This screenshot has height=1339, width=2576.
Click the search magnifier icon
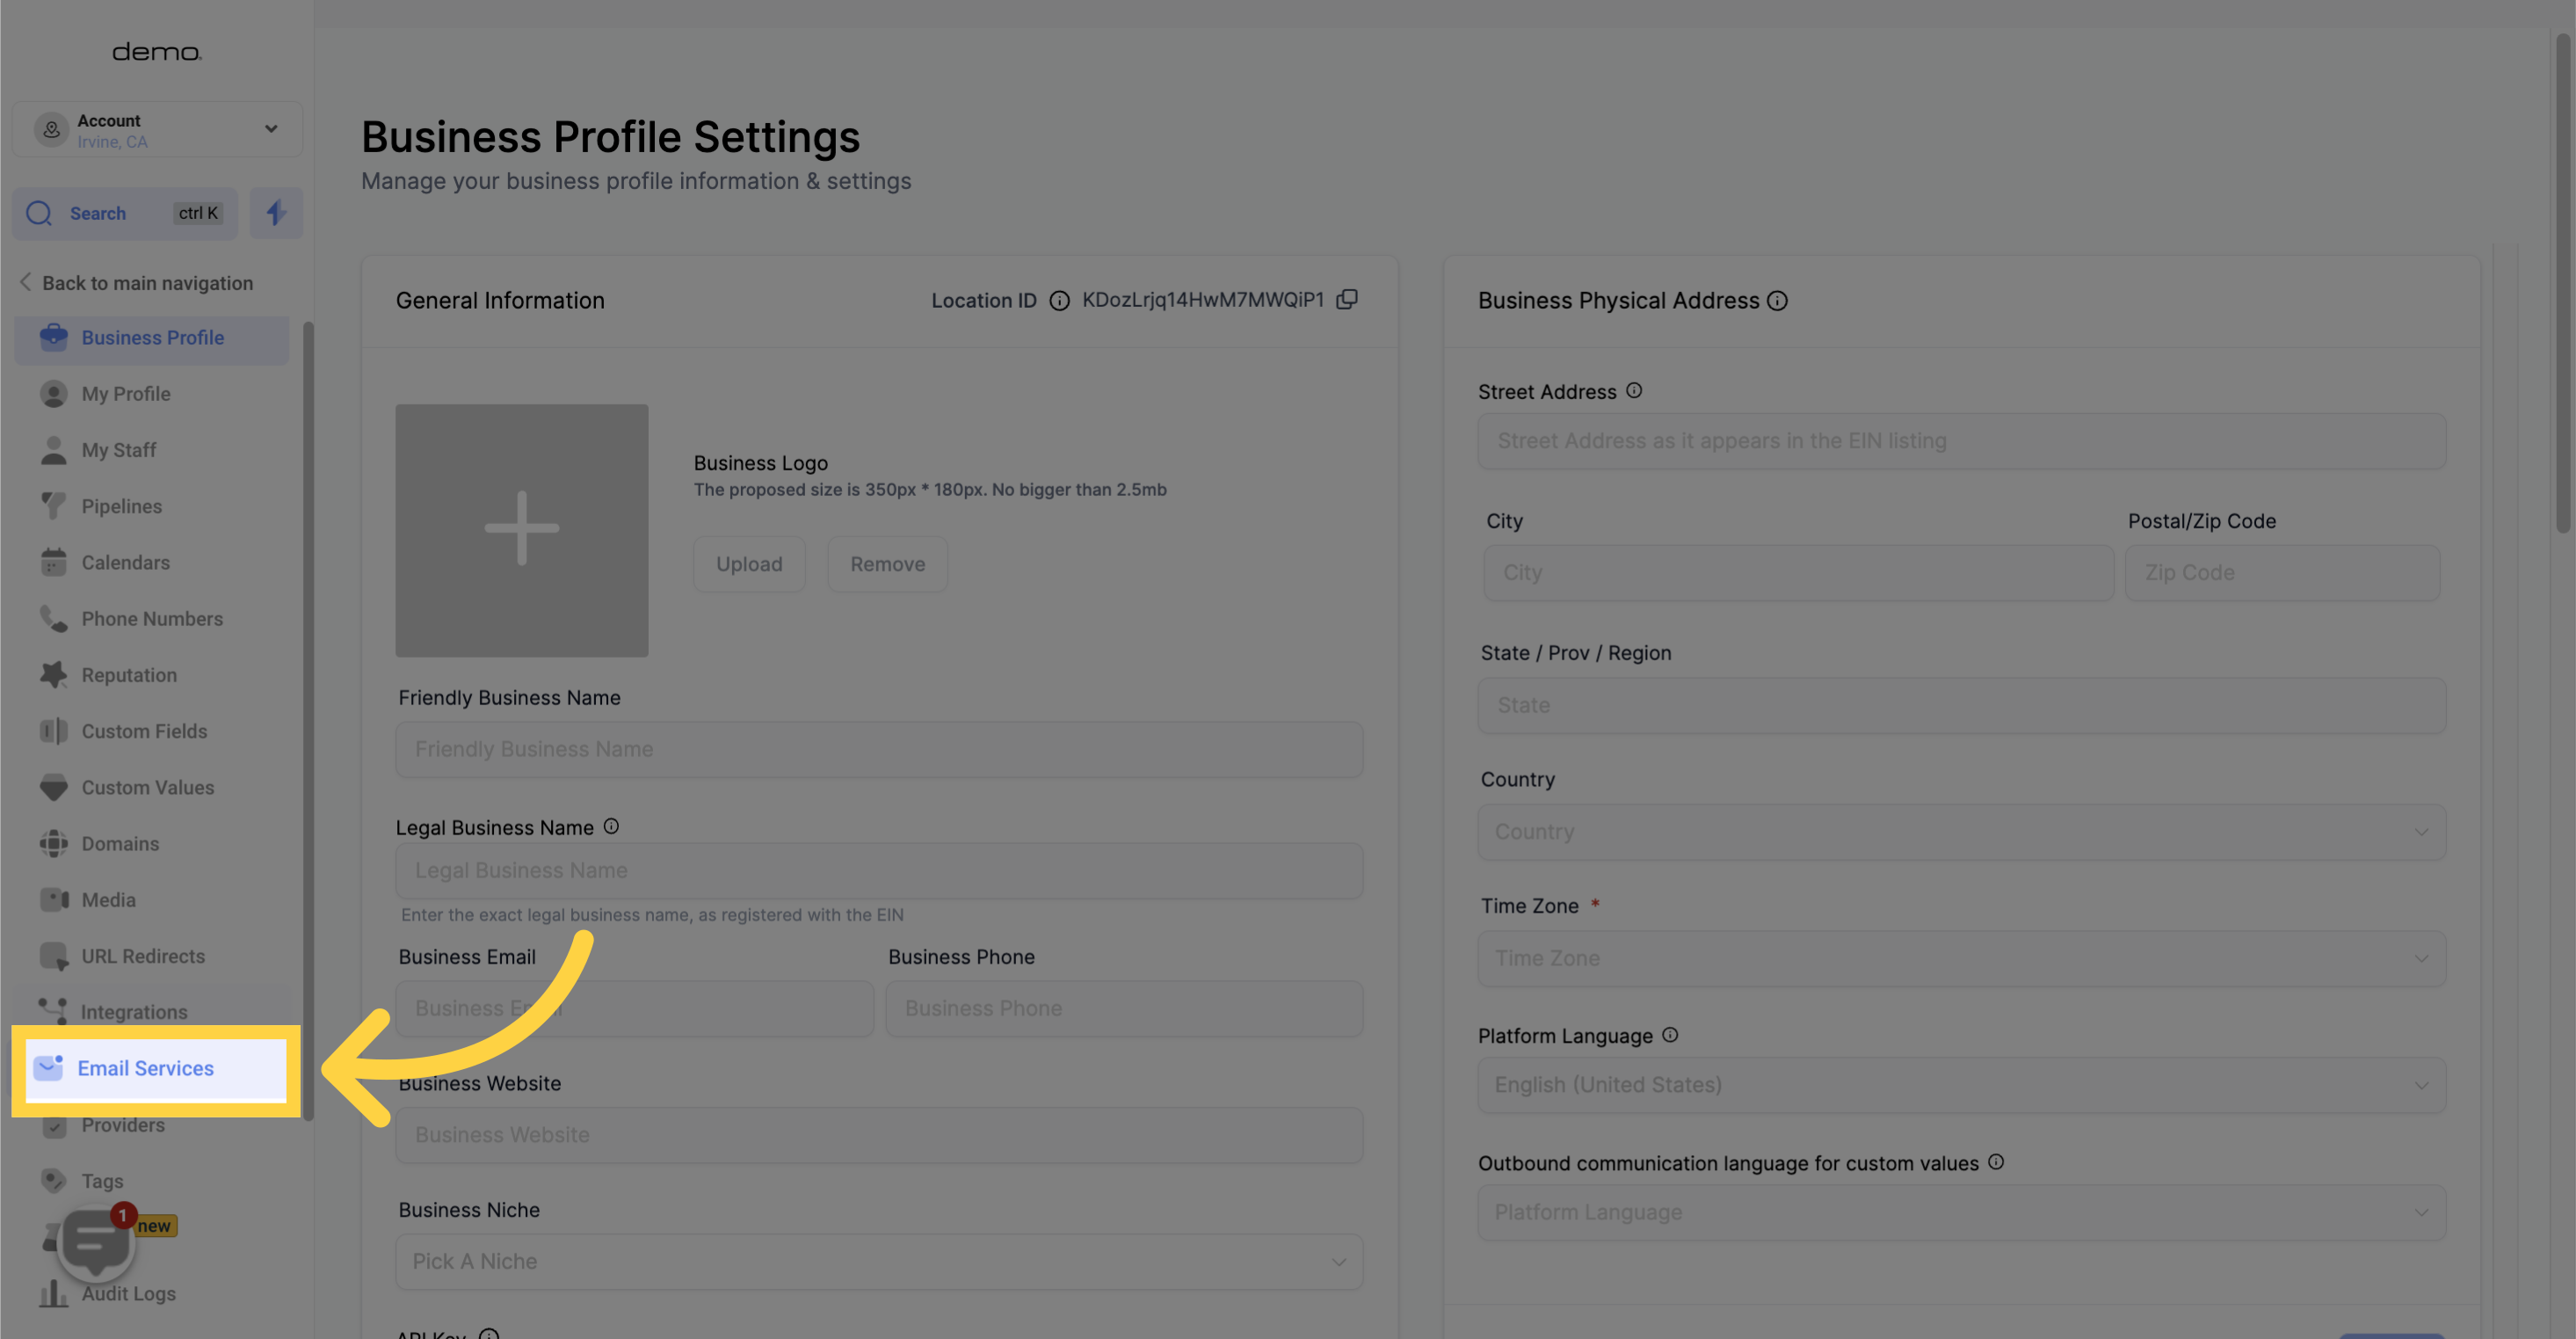pos(39,213)
